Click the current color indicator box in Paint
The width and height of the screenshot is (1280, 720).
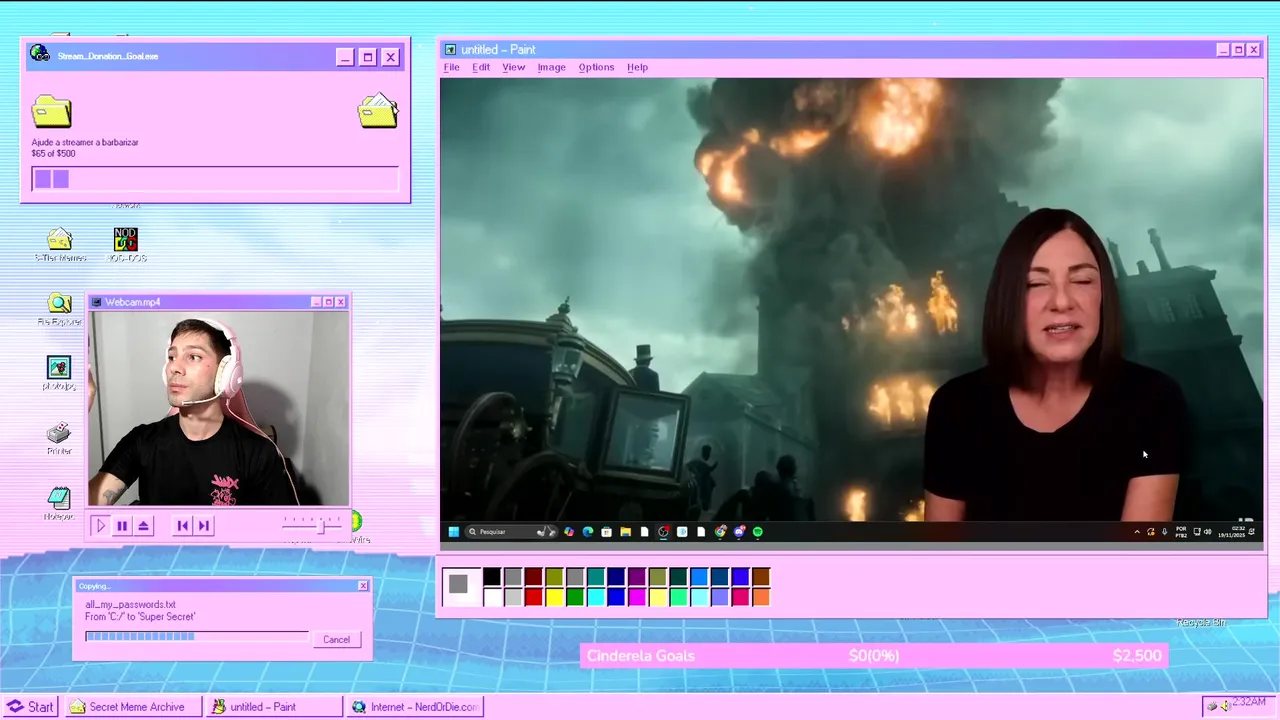click(459, 587)
